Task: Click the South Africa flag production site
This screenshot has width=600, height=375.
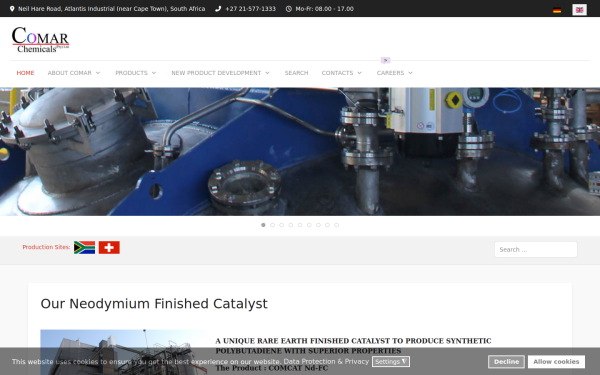Action: coord(84,247)
